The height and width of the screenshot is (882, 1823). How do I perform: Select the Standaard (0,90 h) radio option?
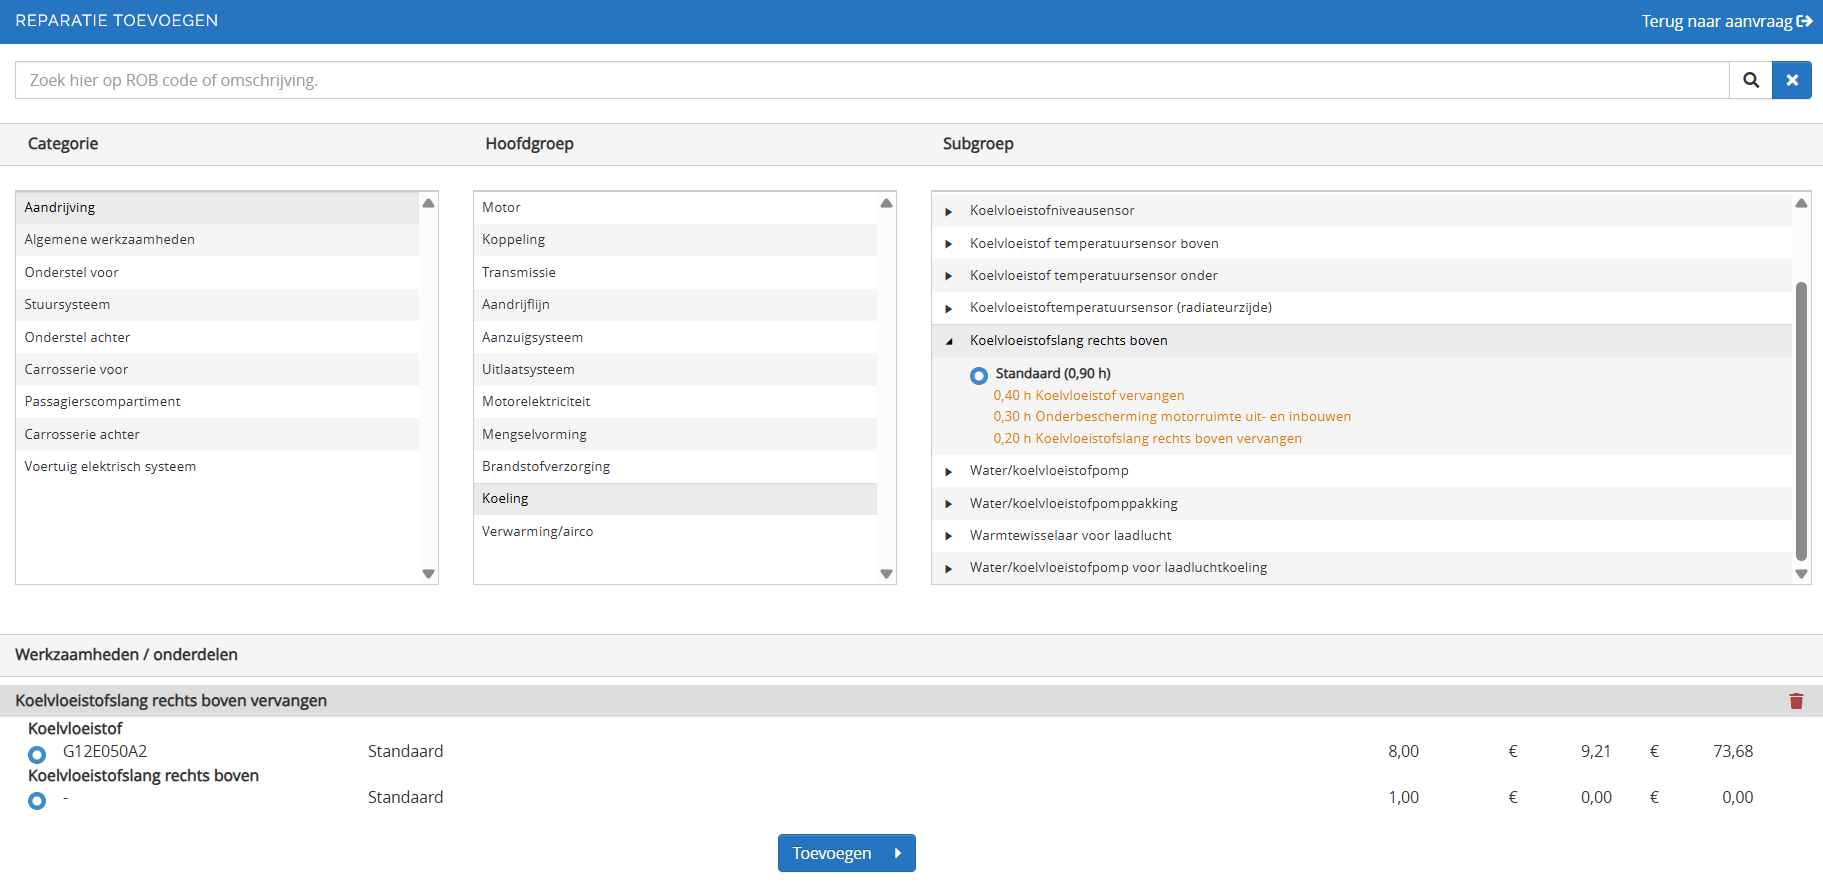979,375
